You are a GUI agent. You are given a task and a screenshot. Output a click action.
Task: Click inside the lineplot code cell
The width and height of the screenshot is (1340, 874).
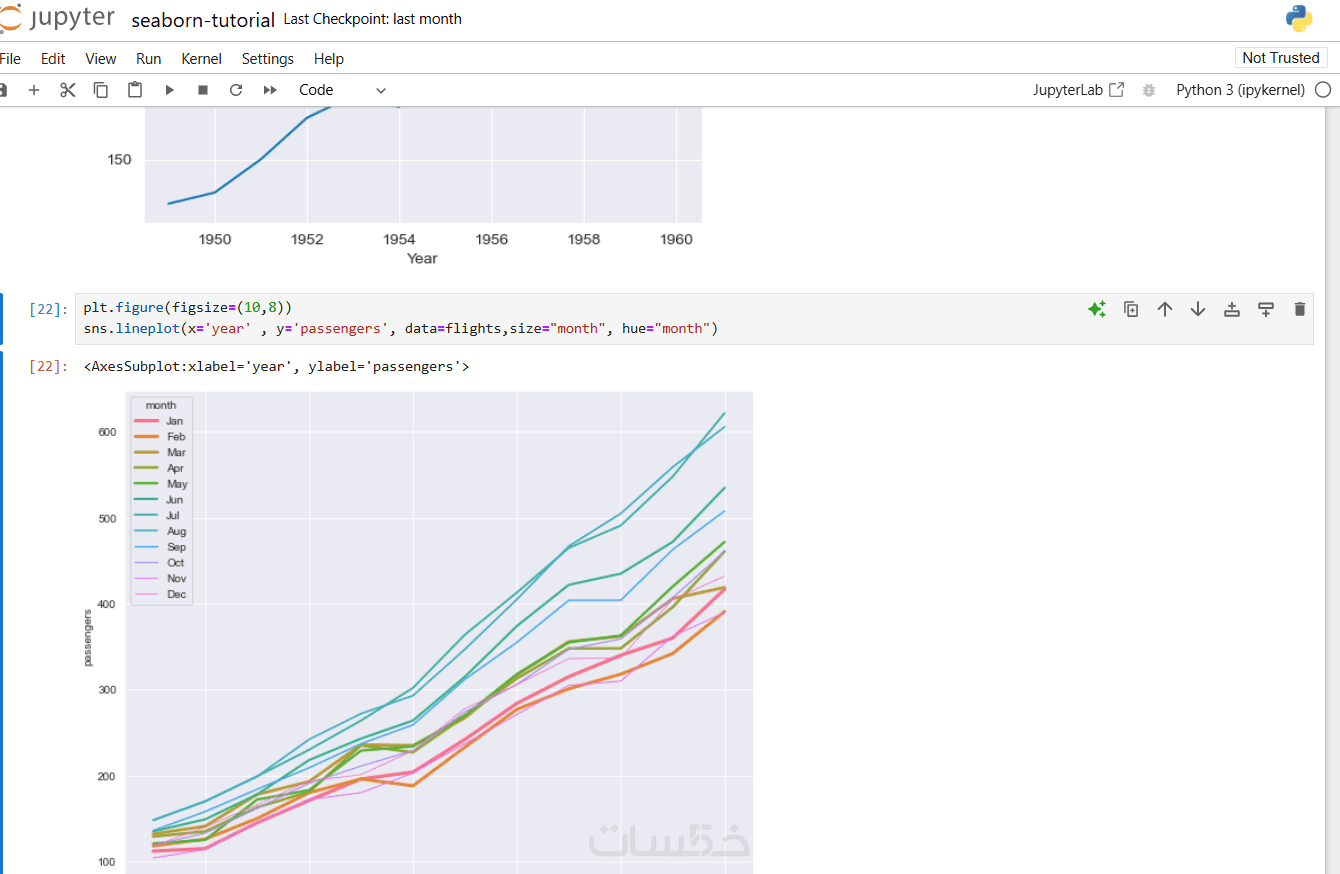[x=600, y=318]
